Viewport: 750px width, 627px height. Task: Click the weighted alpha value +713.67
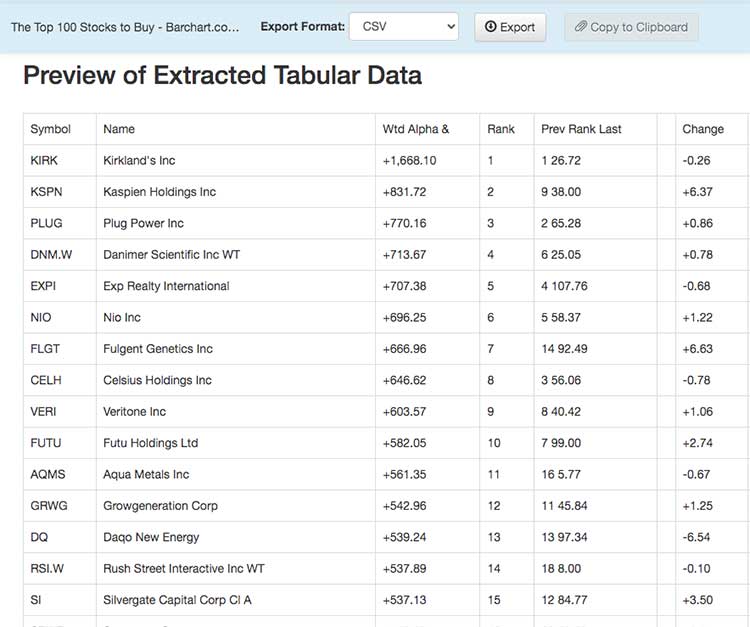tap(404, 255)
